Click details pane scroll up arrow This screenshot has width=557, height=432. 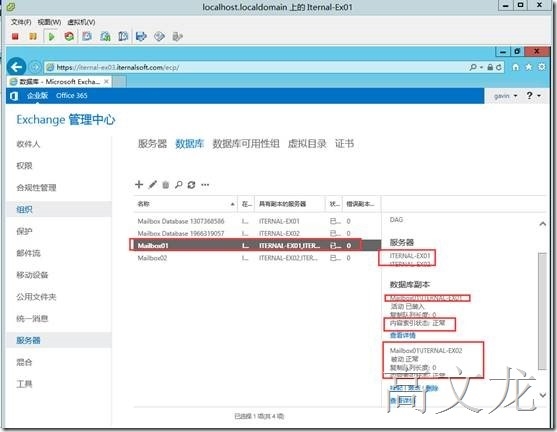pos(542,224)
